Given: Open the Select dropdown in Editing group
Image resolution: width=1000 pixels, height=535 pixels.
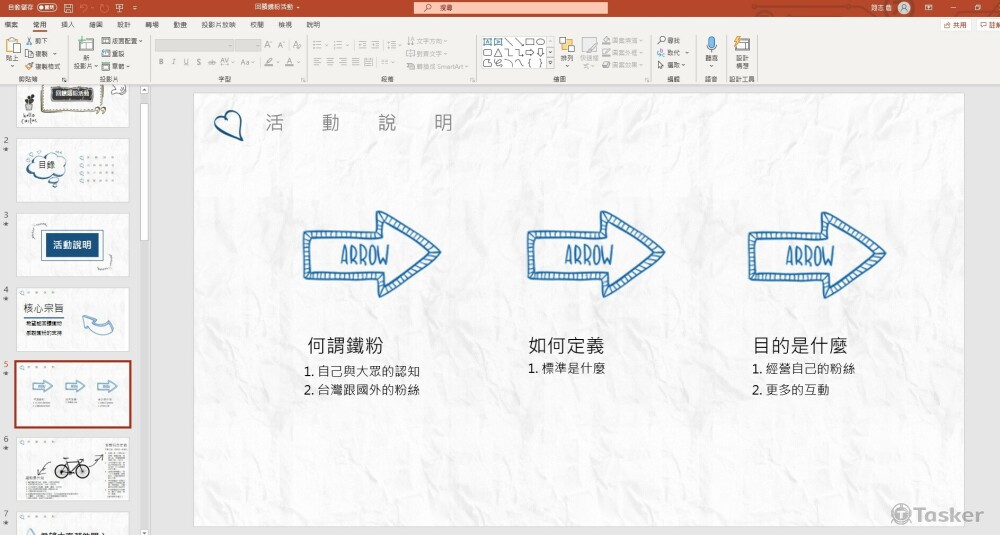Looking at the screenshot, I should 673,65.
